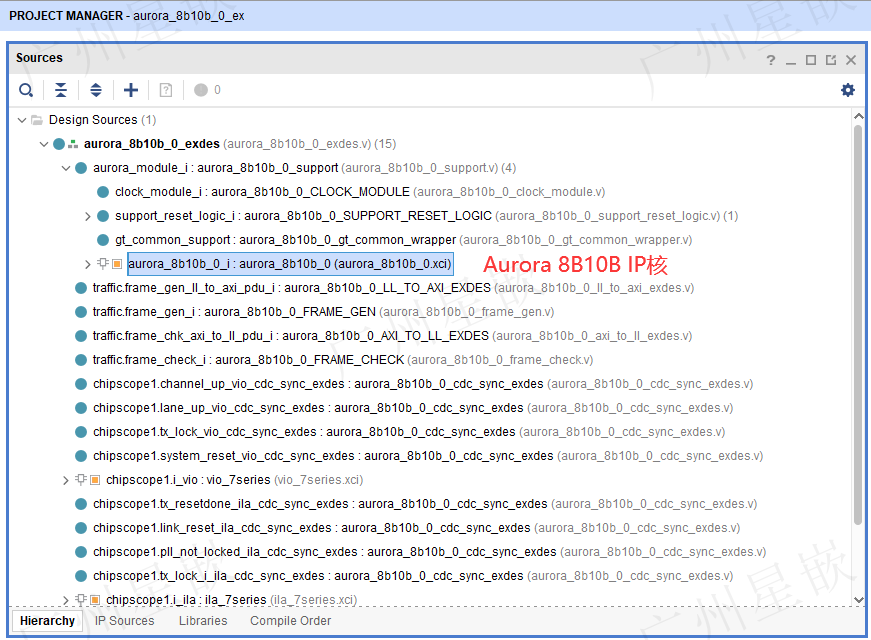Float the Sources panel with popout icon
This screenshot has width=871, height=640.
click(831, 60)
